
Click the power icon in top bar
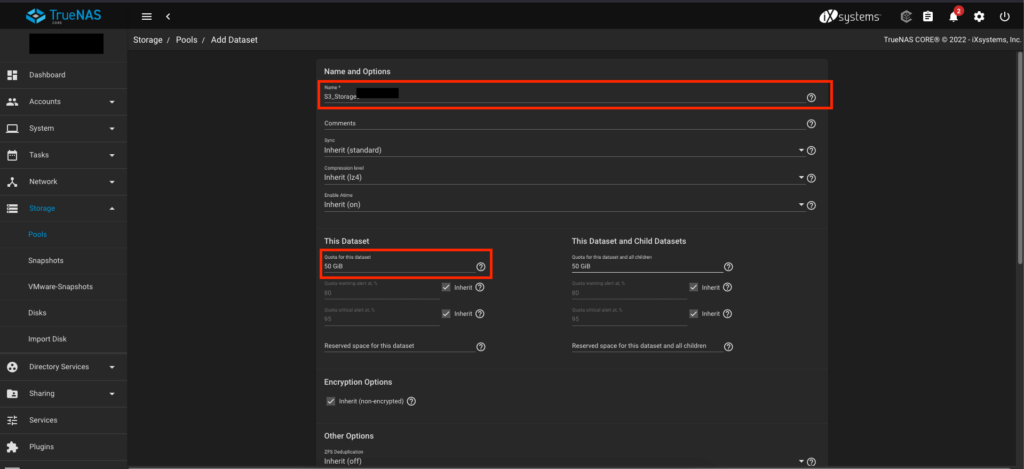[1004, 17]
